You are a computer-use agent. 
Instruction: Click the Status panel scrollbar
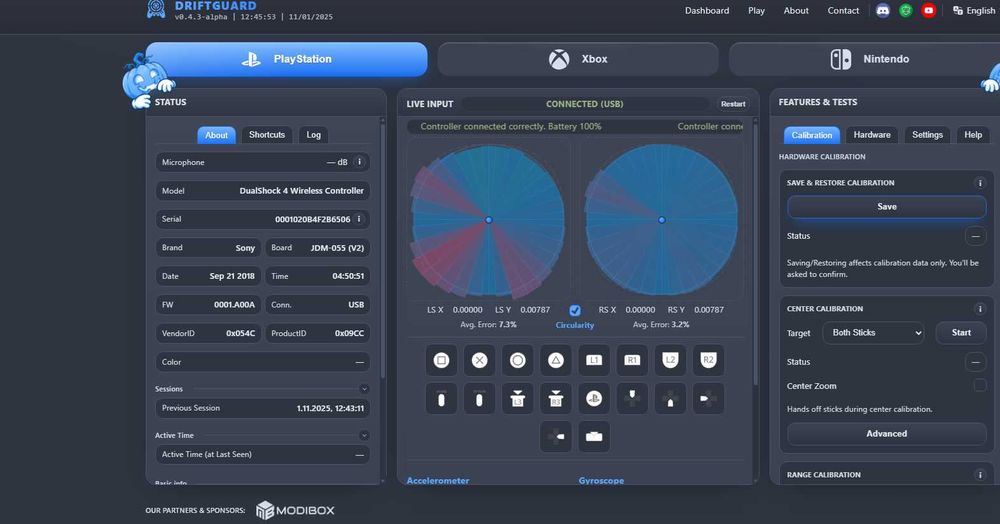click(x=382, y=249)
